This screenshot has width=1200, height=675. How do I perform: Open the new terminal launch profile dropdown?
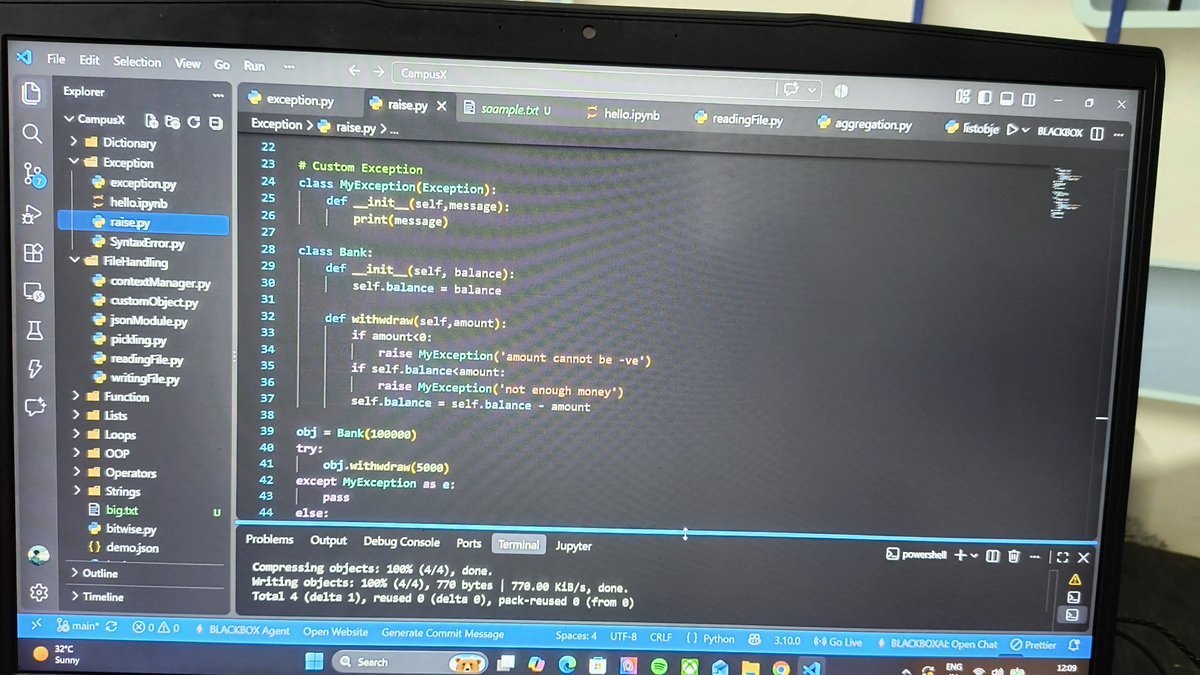pyautogui.click(x=973, y=555)
